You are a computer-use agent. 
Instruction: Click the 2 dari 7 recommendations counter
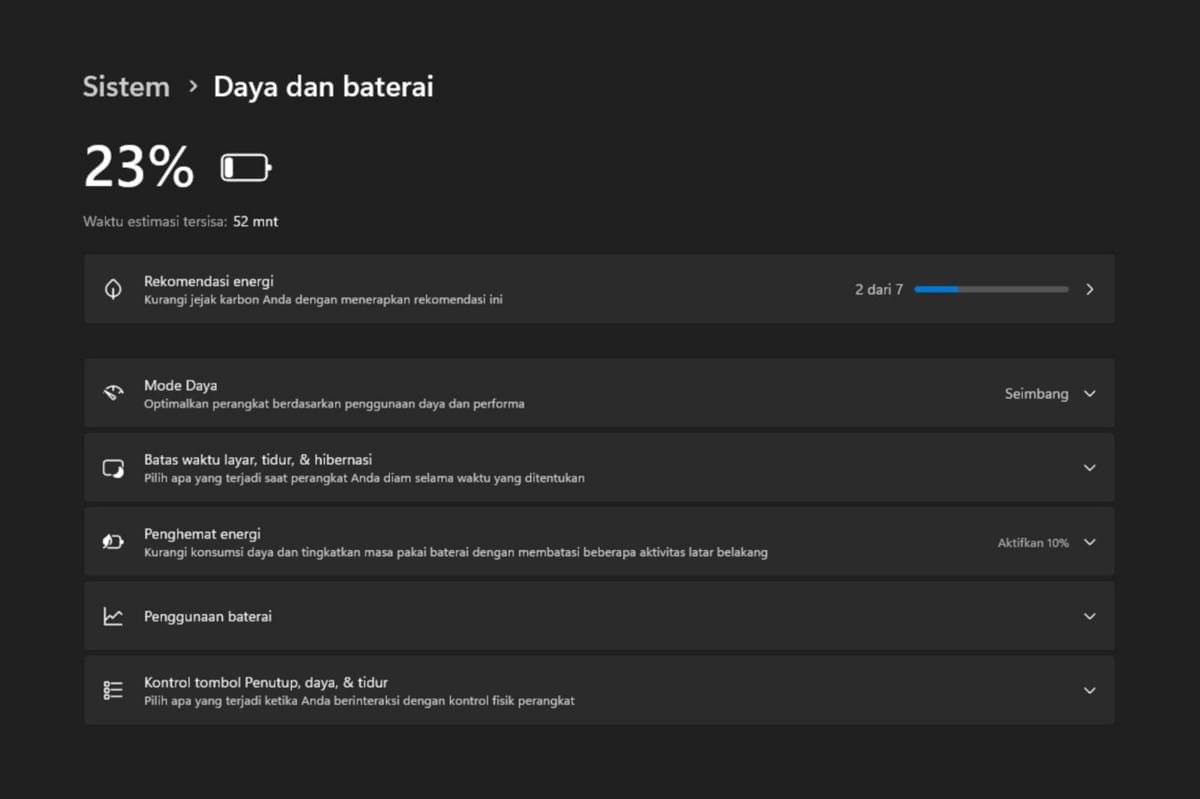click(878, 289)
